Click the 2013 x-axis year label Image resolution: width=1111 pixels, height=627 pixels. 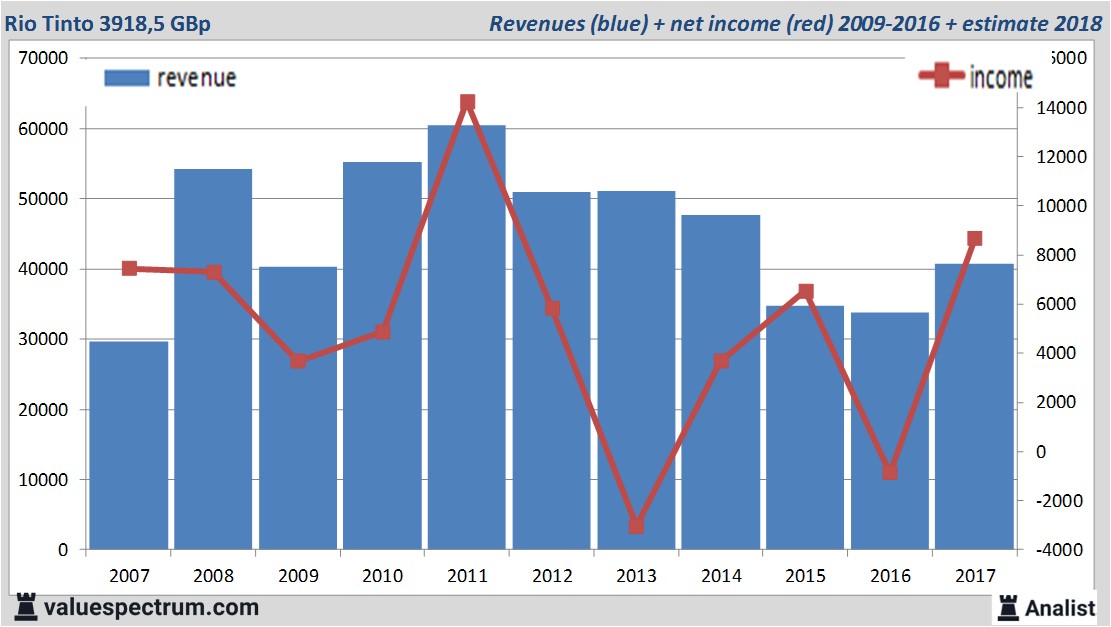pyautogui.click(x=636, y=575)
